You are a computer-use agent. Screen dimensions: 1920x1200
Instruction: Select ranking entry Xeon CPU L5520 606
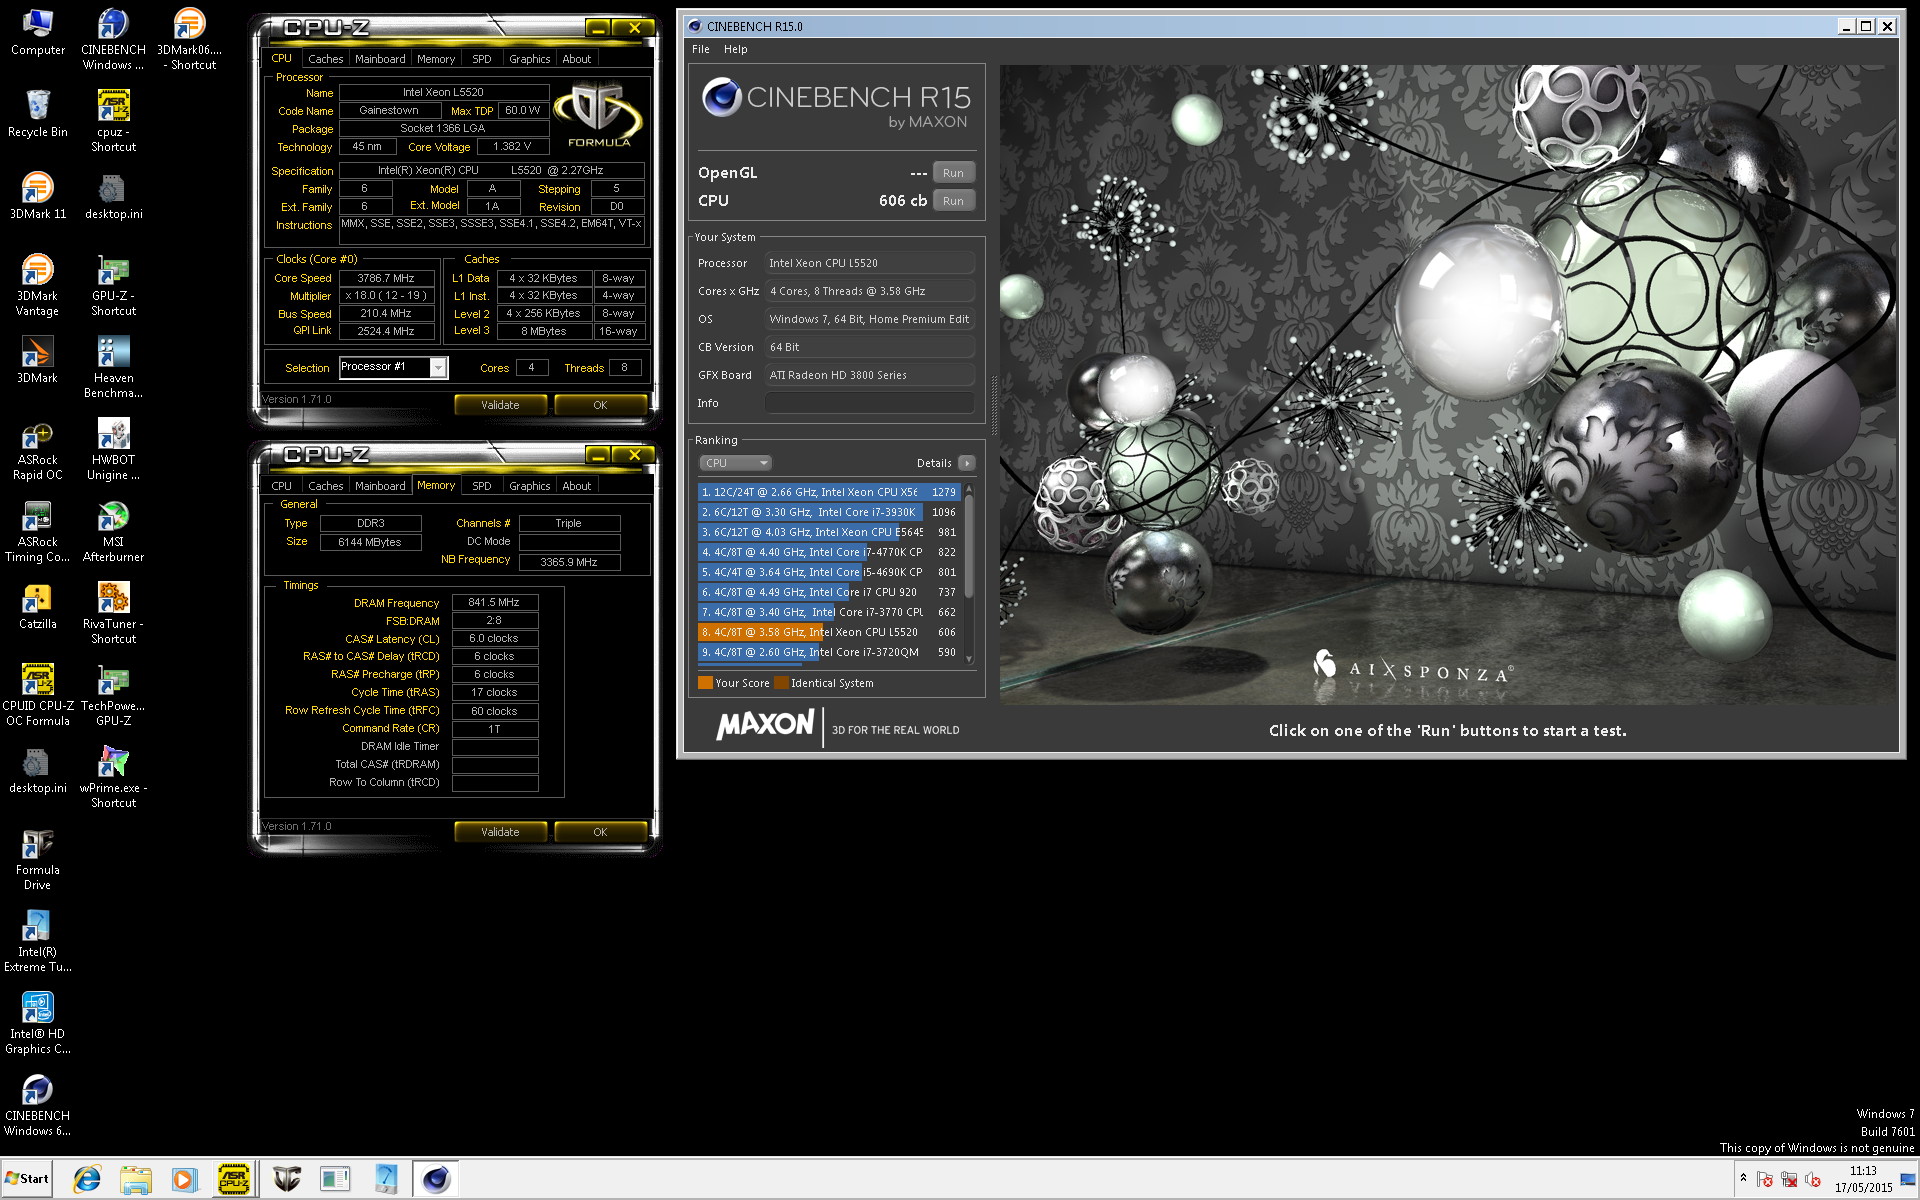pos(829,632)
